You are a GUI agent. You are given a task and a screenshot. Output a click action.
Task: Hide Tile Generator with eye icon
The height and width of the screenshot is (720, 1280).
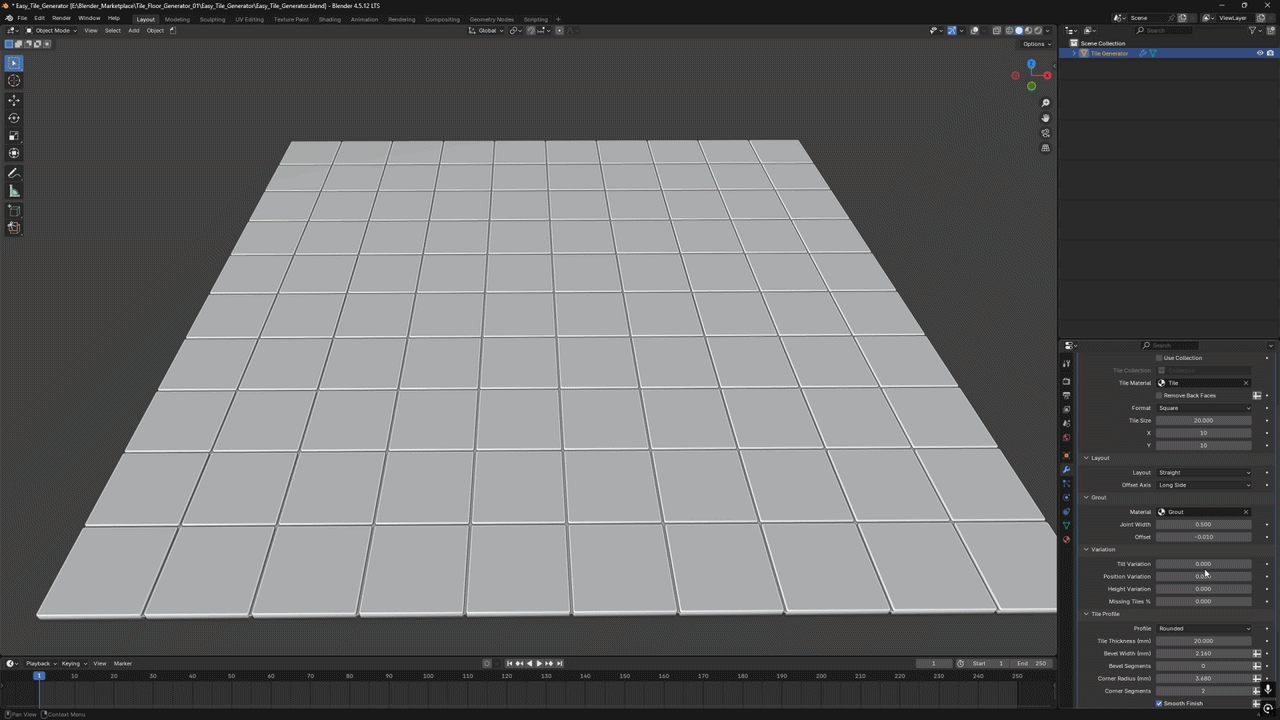click(x=1259, y=53)
